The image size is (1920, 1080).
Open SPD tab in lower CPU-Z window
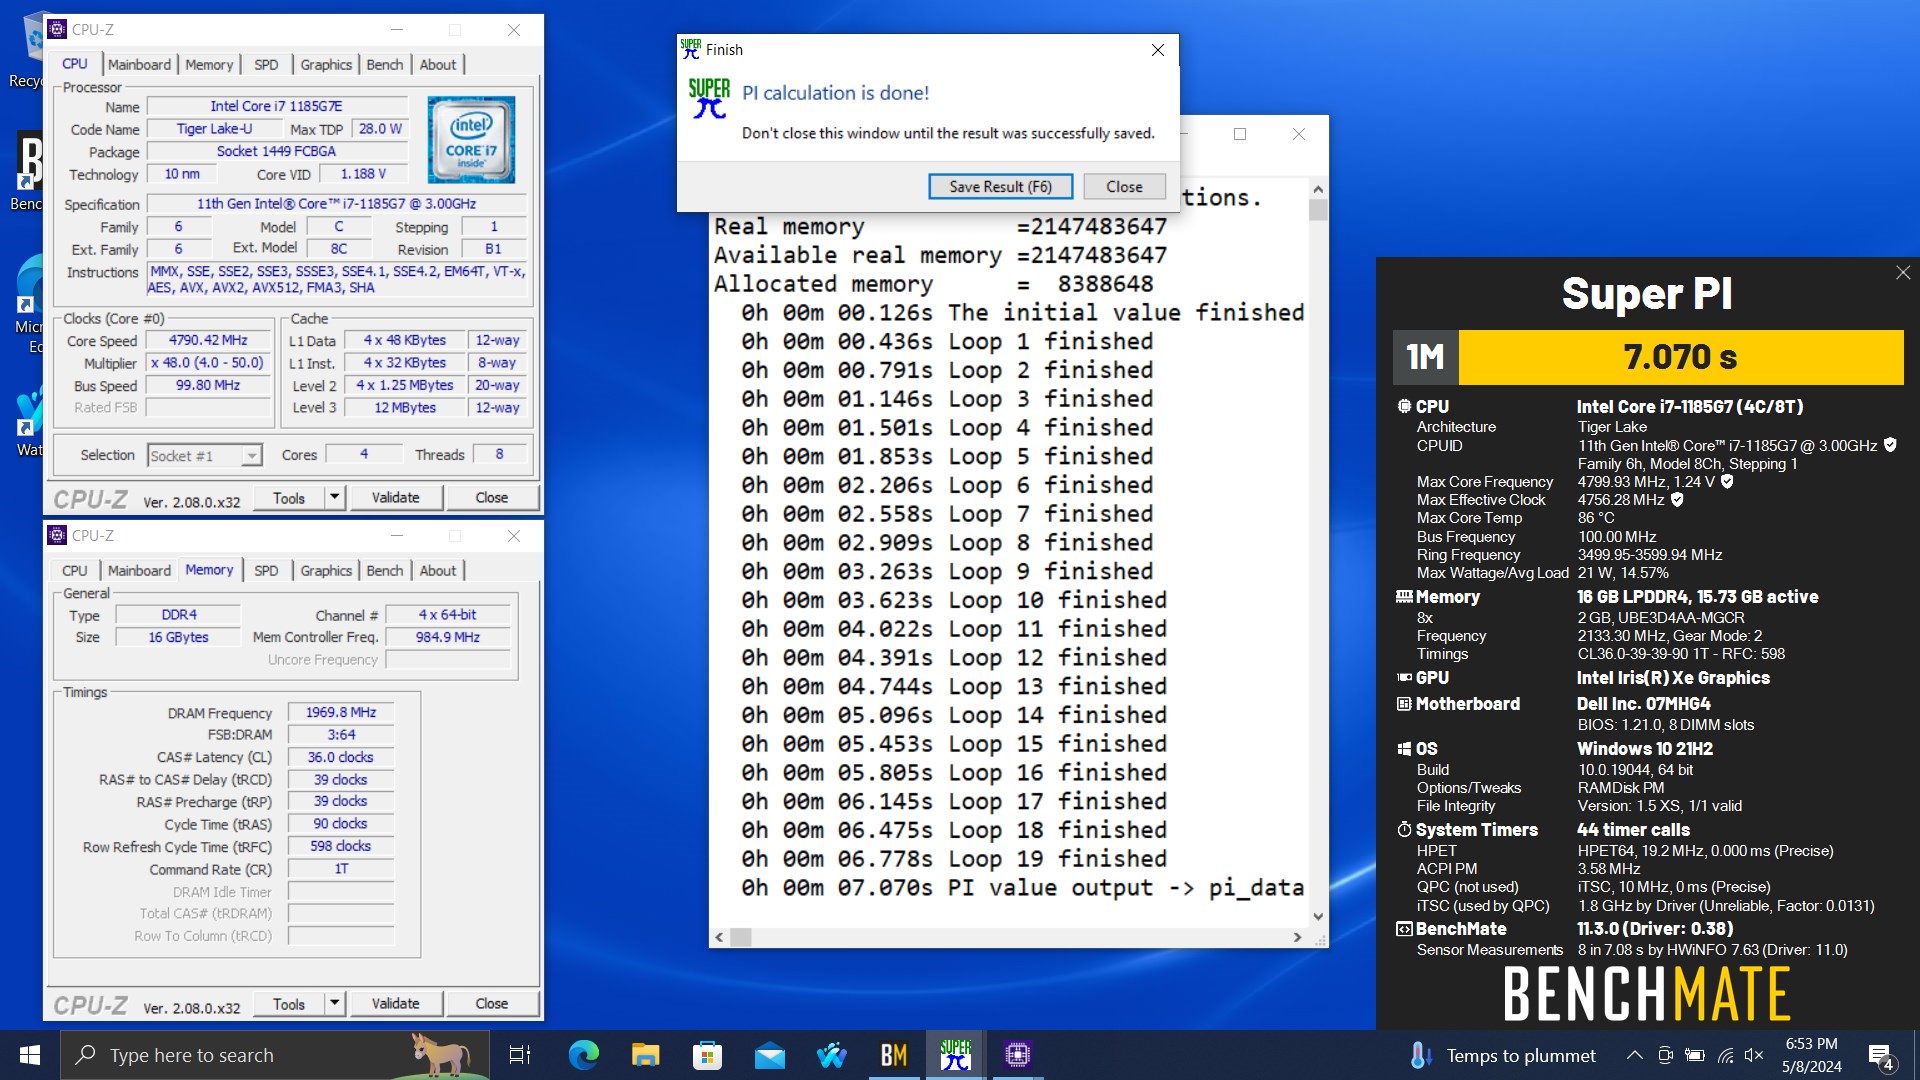[266, 570]
